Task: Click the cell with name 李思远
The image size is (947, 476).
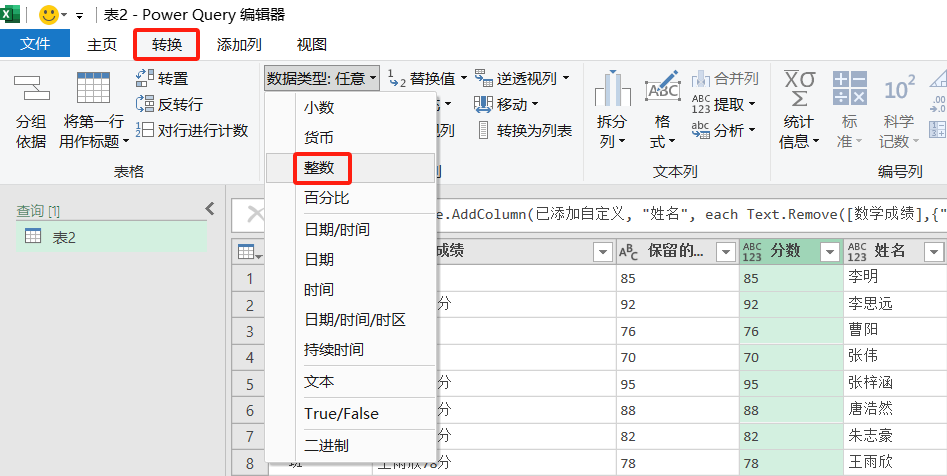Action: 895,304
